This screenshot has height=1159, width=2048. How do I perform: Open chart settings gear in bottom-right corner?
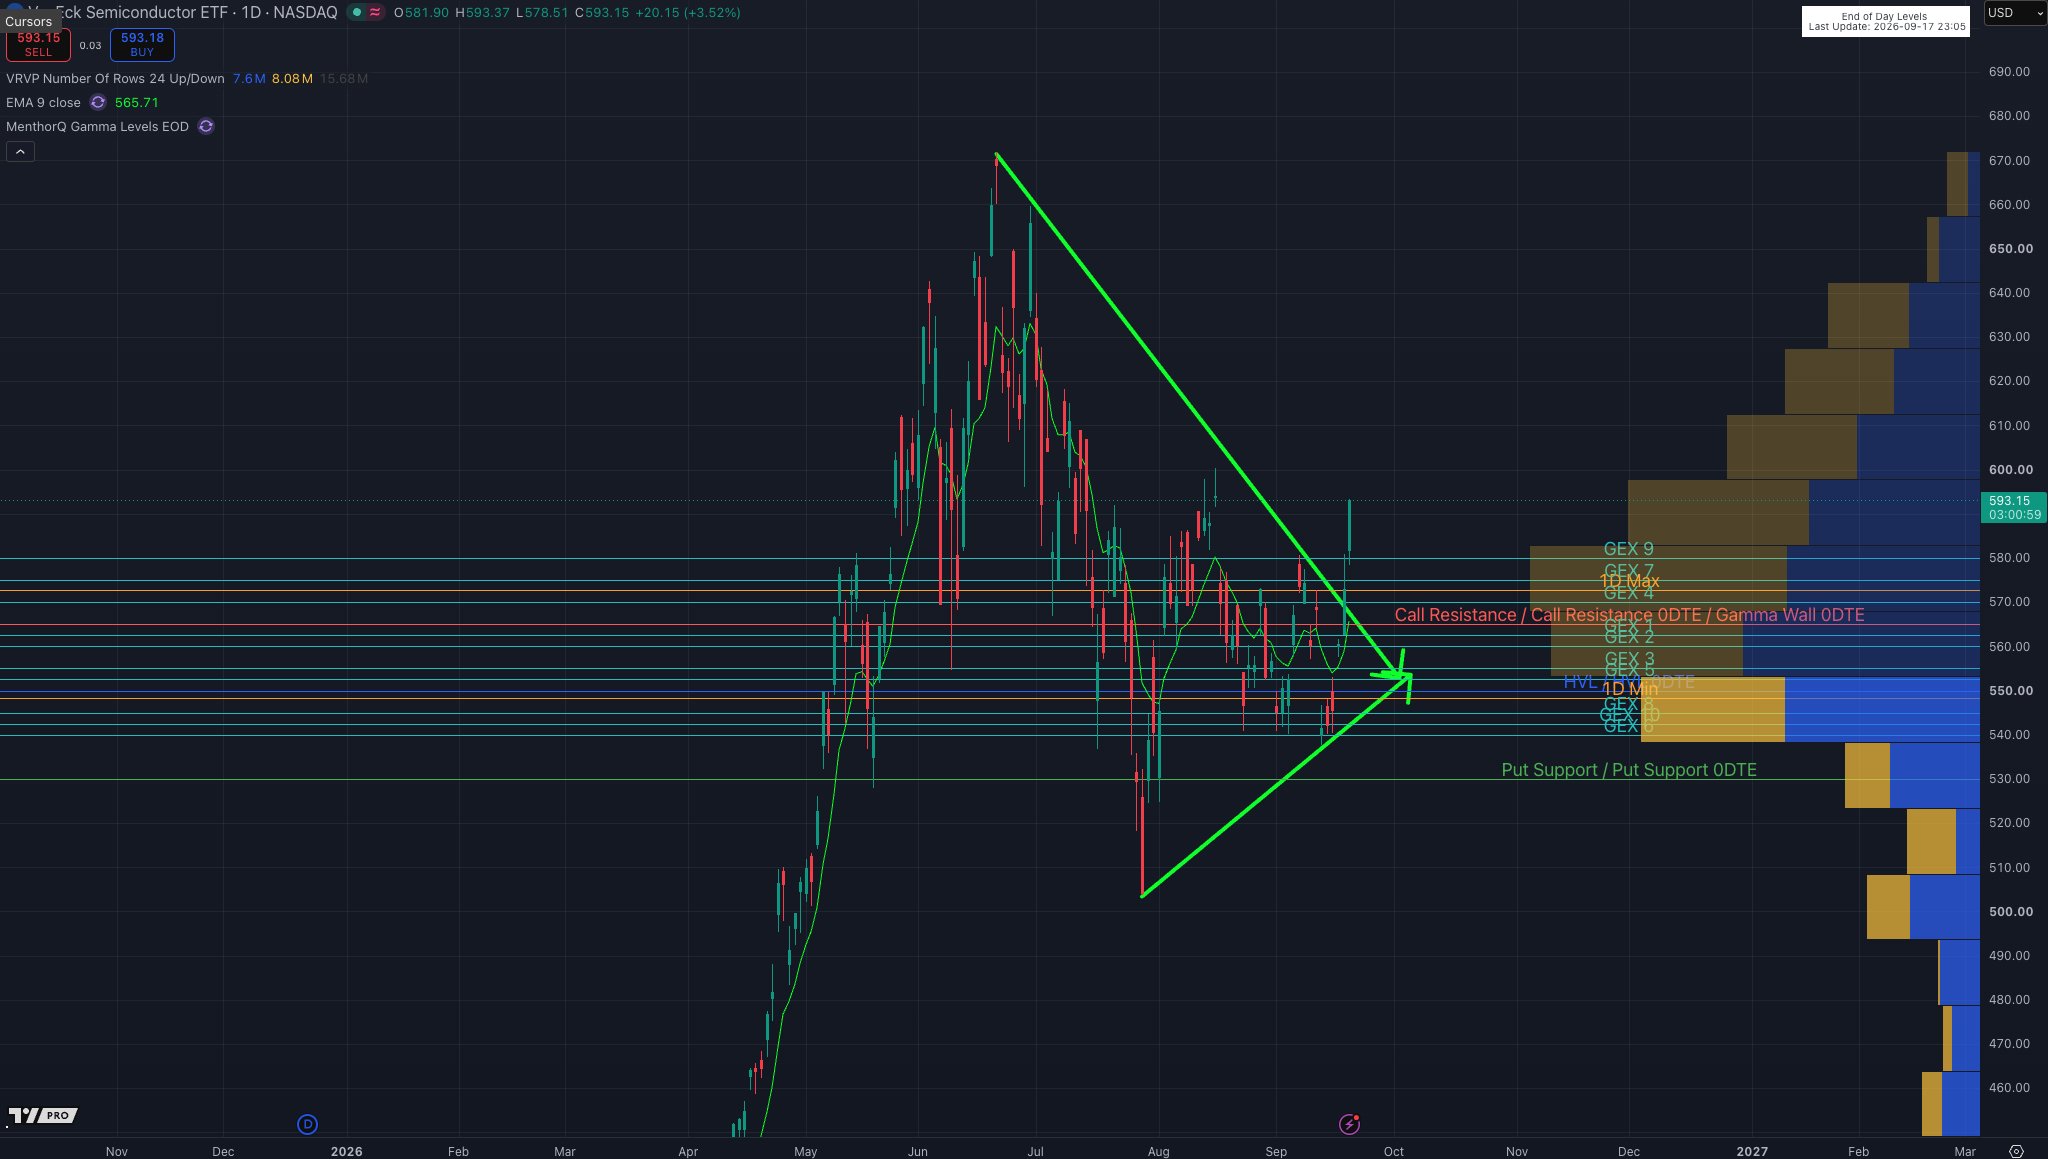(x=2016, y=1151)
